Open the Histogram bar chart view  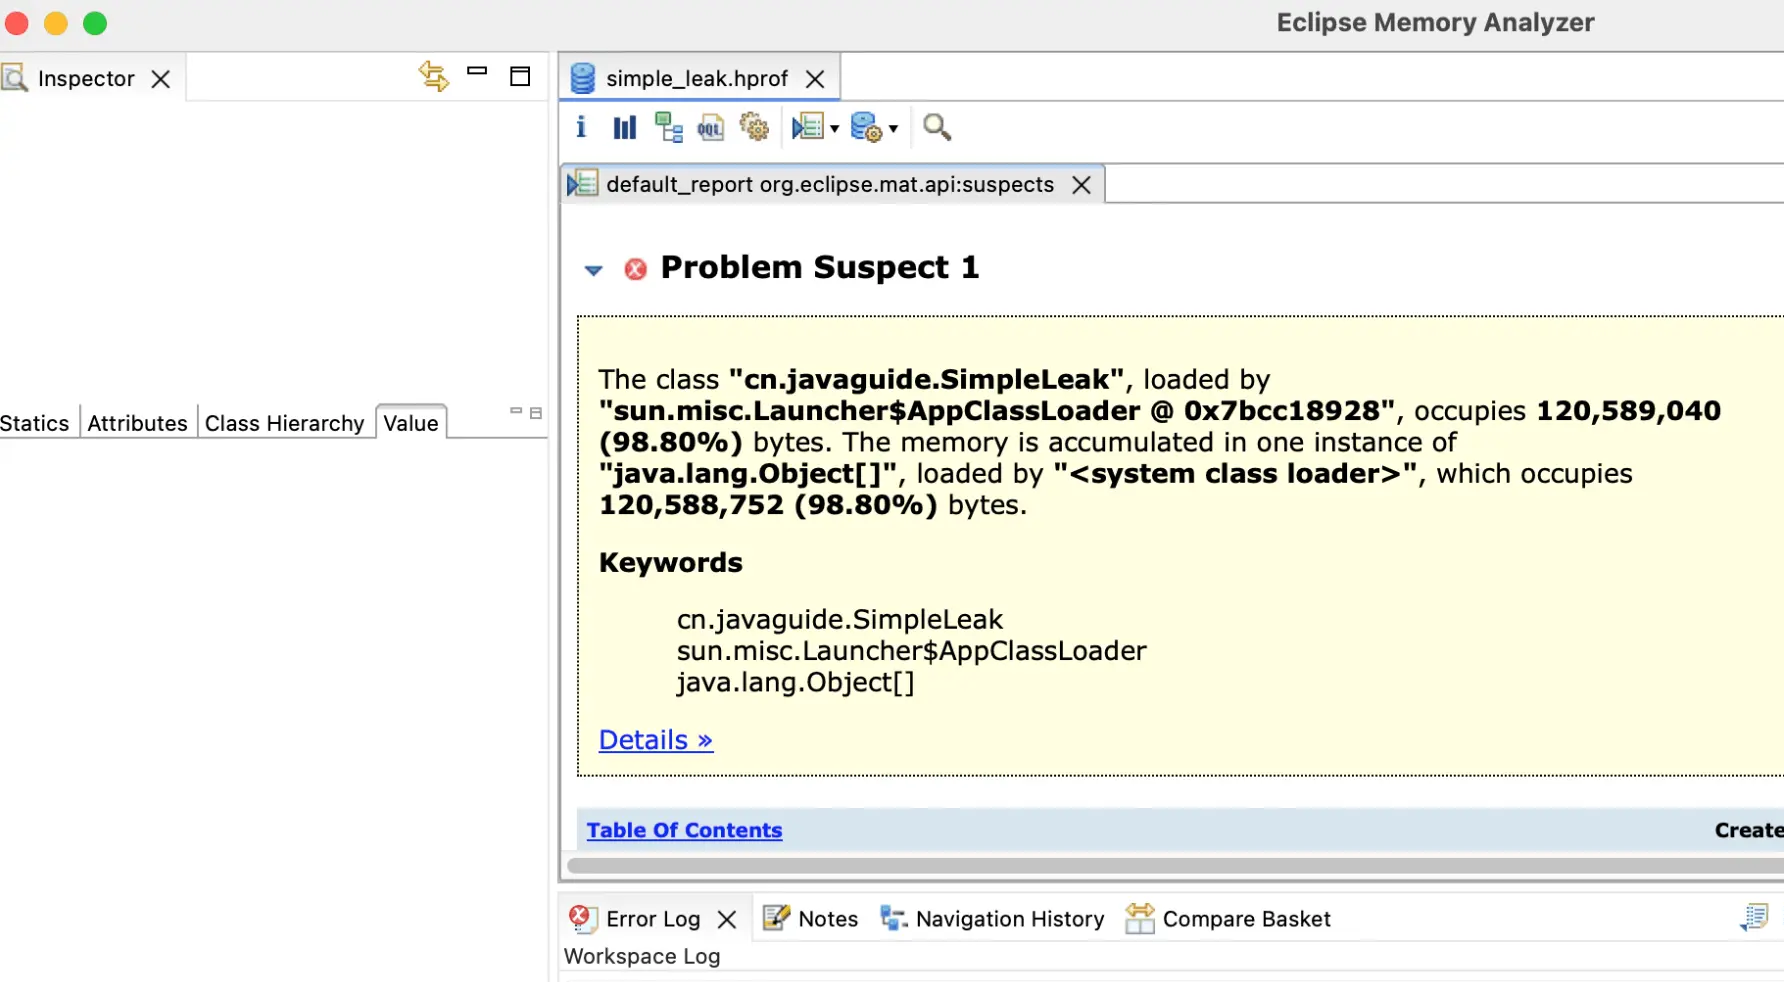625,127
